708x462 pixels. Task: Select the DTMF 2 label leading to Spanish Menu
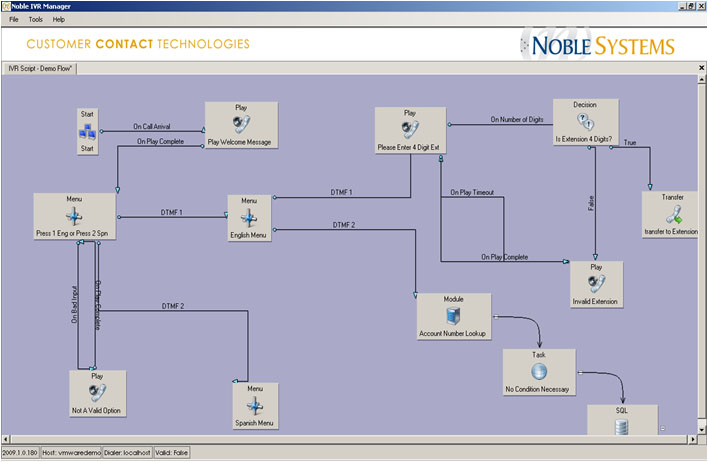click(x=173, y=306)
